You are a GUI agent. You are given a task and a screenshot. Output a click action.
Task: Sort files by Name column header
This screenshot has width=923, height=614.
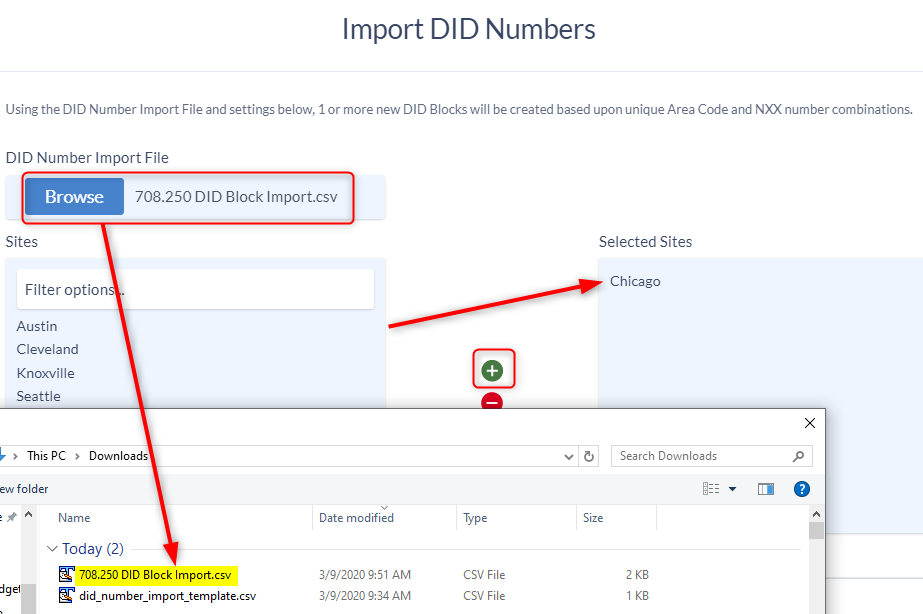click(74, 517)
